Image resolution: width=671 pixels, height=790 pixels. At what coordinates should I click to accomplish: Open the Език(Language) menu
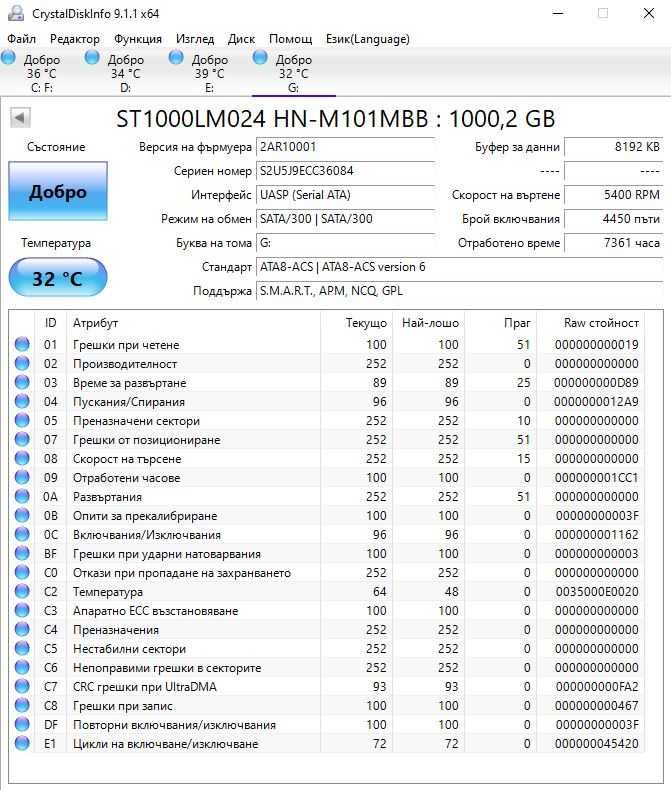click(367, 39)
